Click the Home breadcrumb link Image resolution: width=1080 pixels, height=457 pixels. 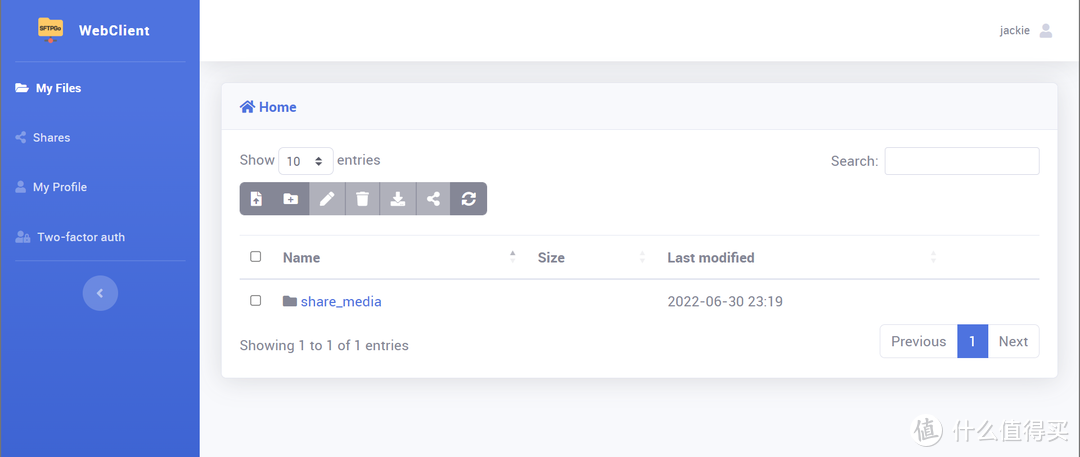click(277, 107)
